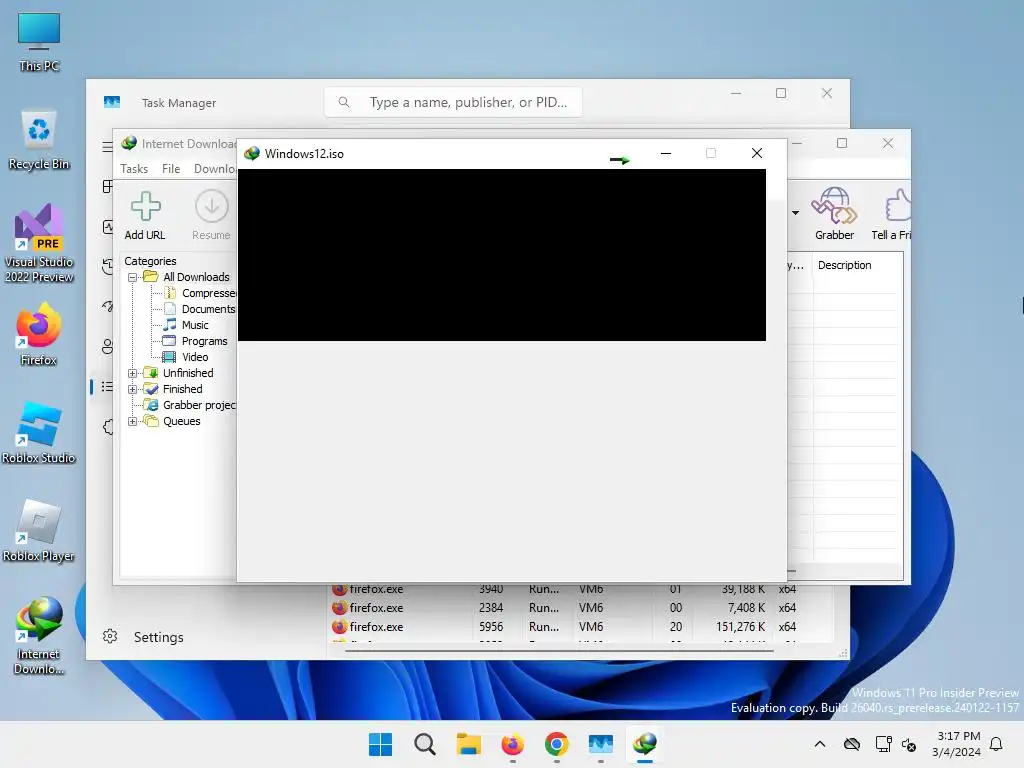This screenshot has width=1024, height=768.
Task: Click the Windows12.iso title bar icon
Action: (251, 153)
